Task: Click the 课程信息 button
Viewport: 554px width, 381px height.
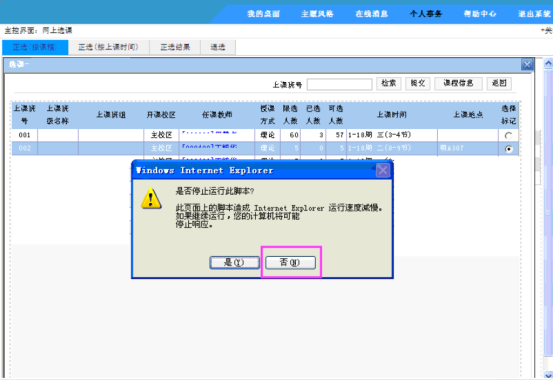Action: tap(458, 83)
